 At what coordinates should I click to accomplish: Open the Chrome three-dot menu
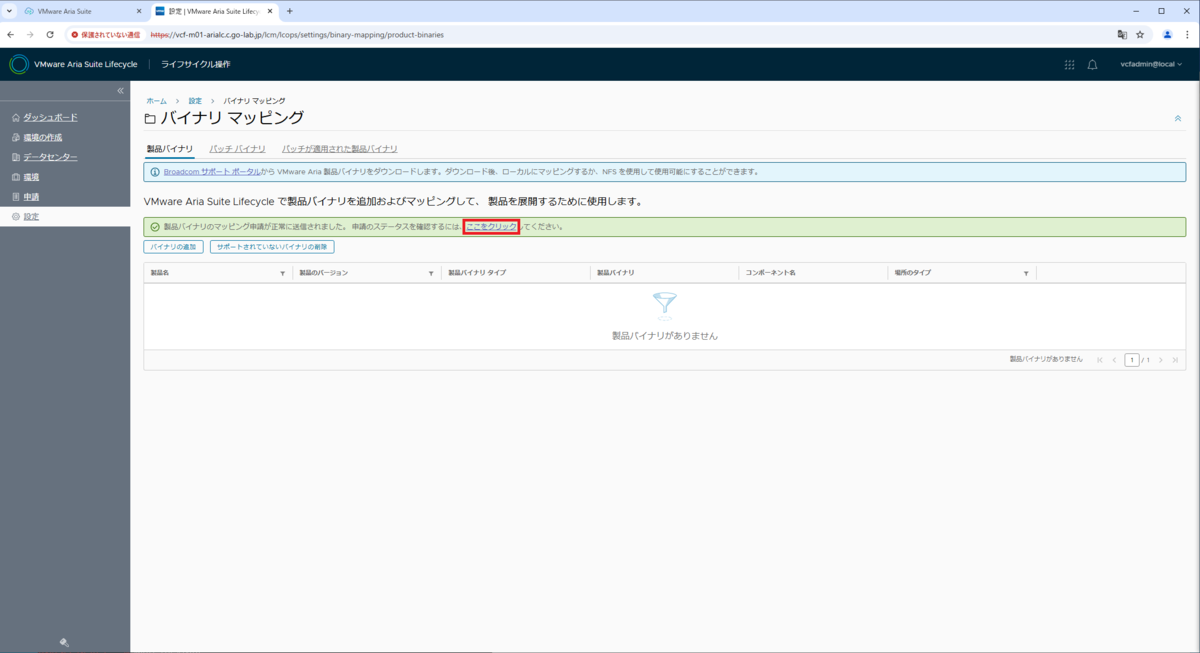coord(1187,35)
